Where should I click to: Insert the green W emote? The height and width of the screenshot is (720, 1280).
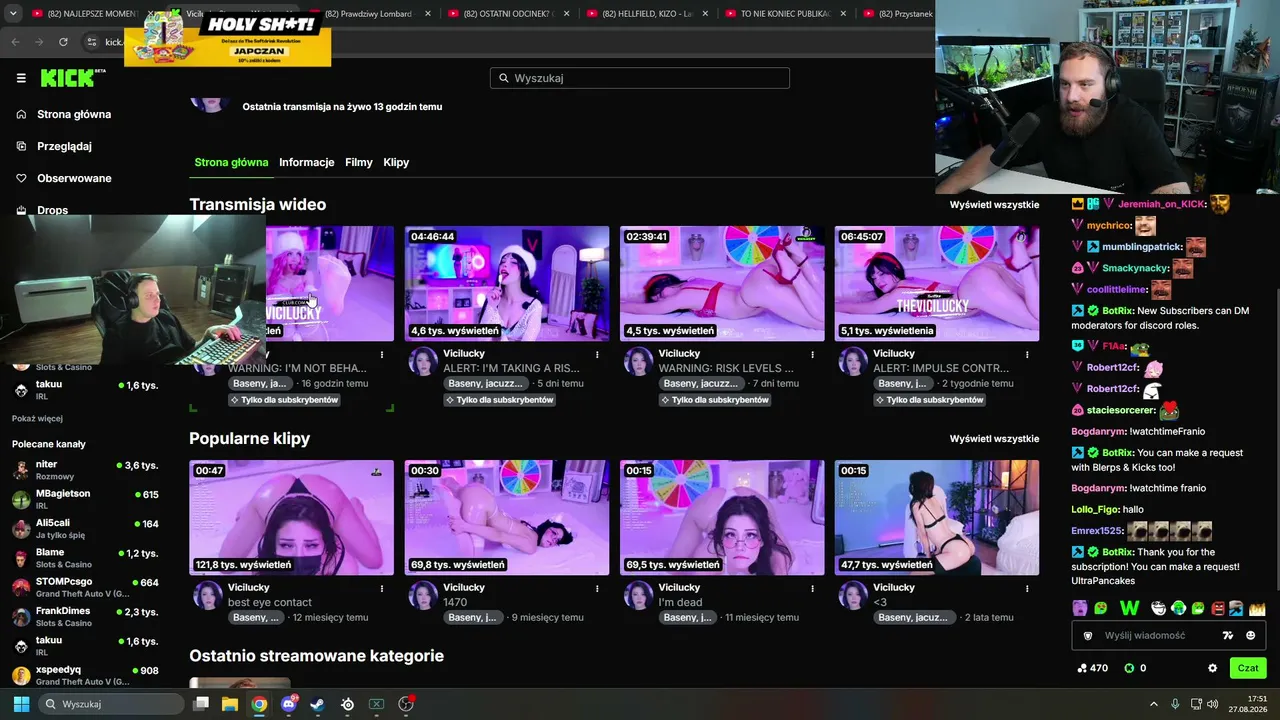pyautogui.click(x=1129, y=608)
